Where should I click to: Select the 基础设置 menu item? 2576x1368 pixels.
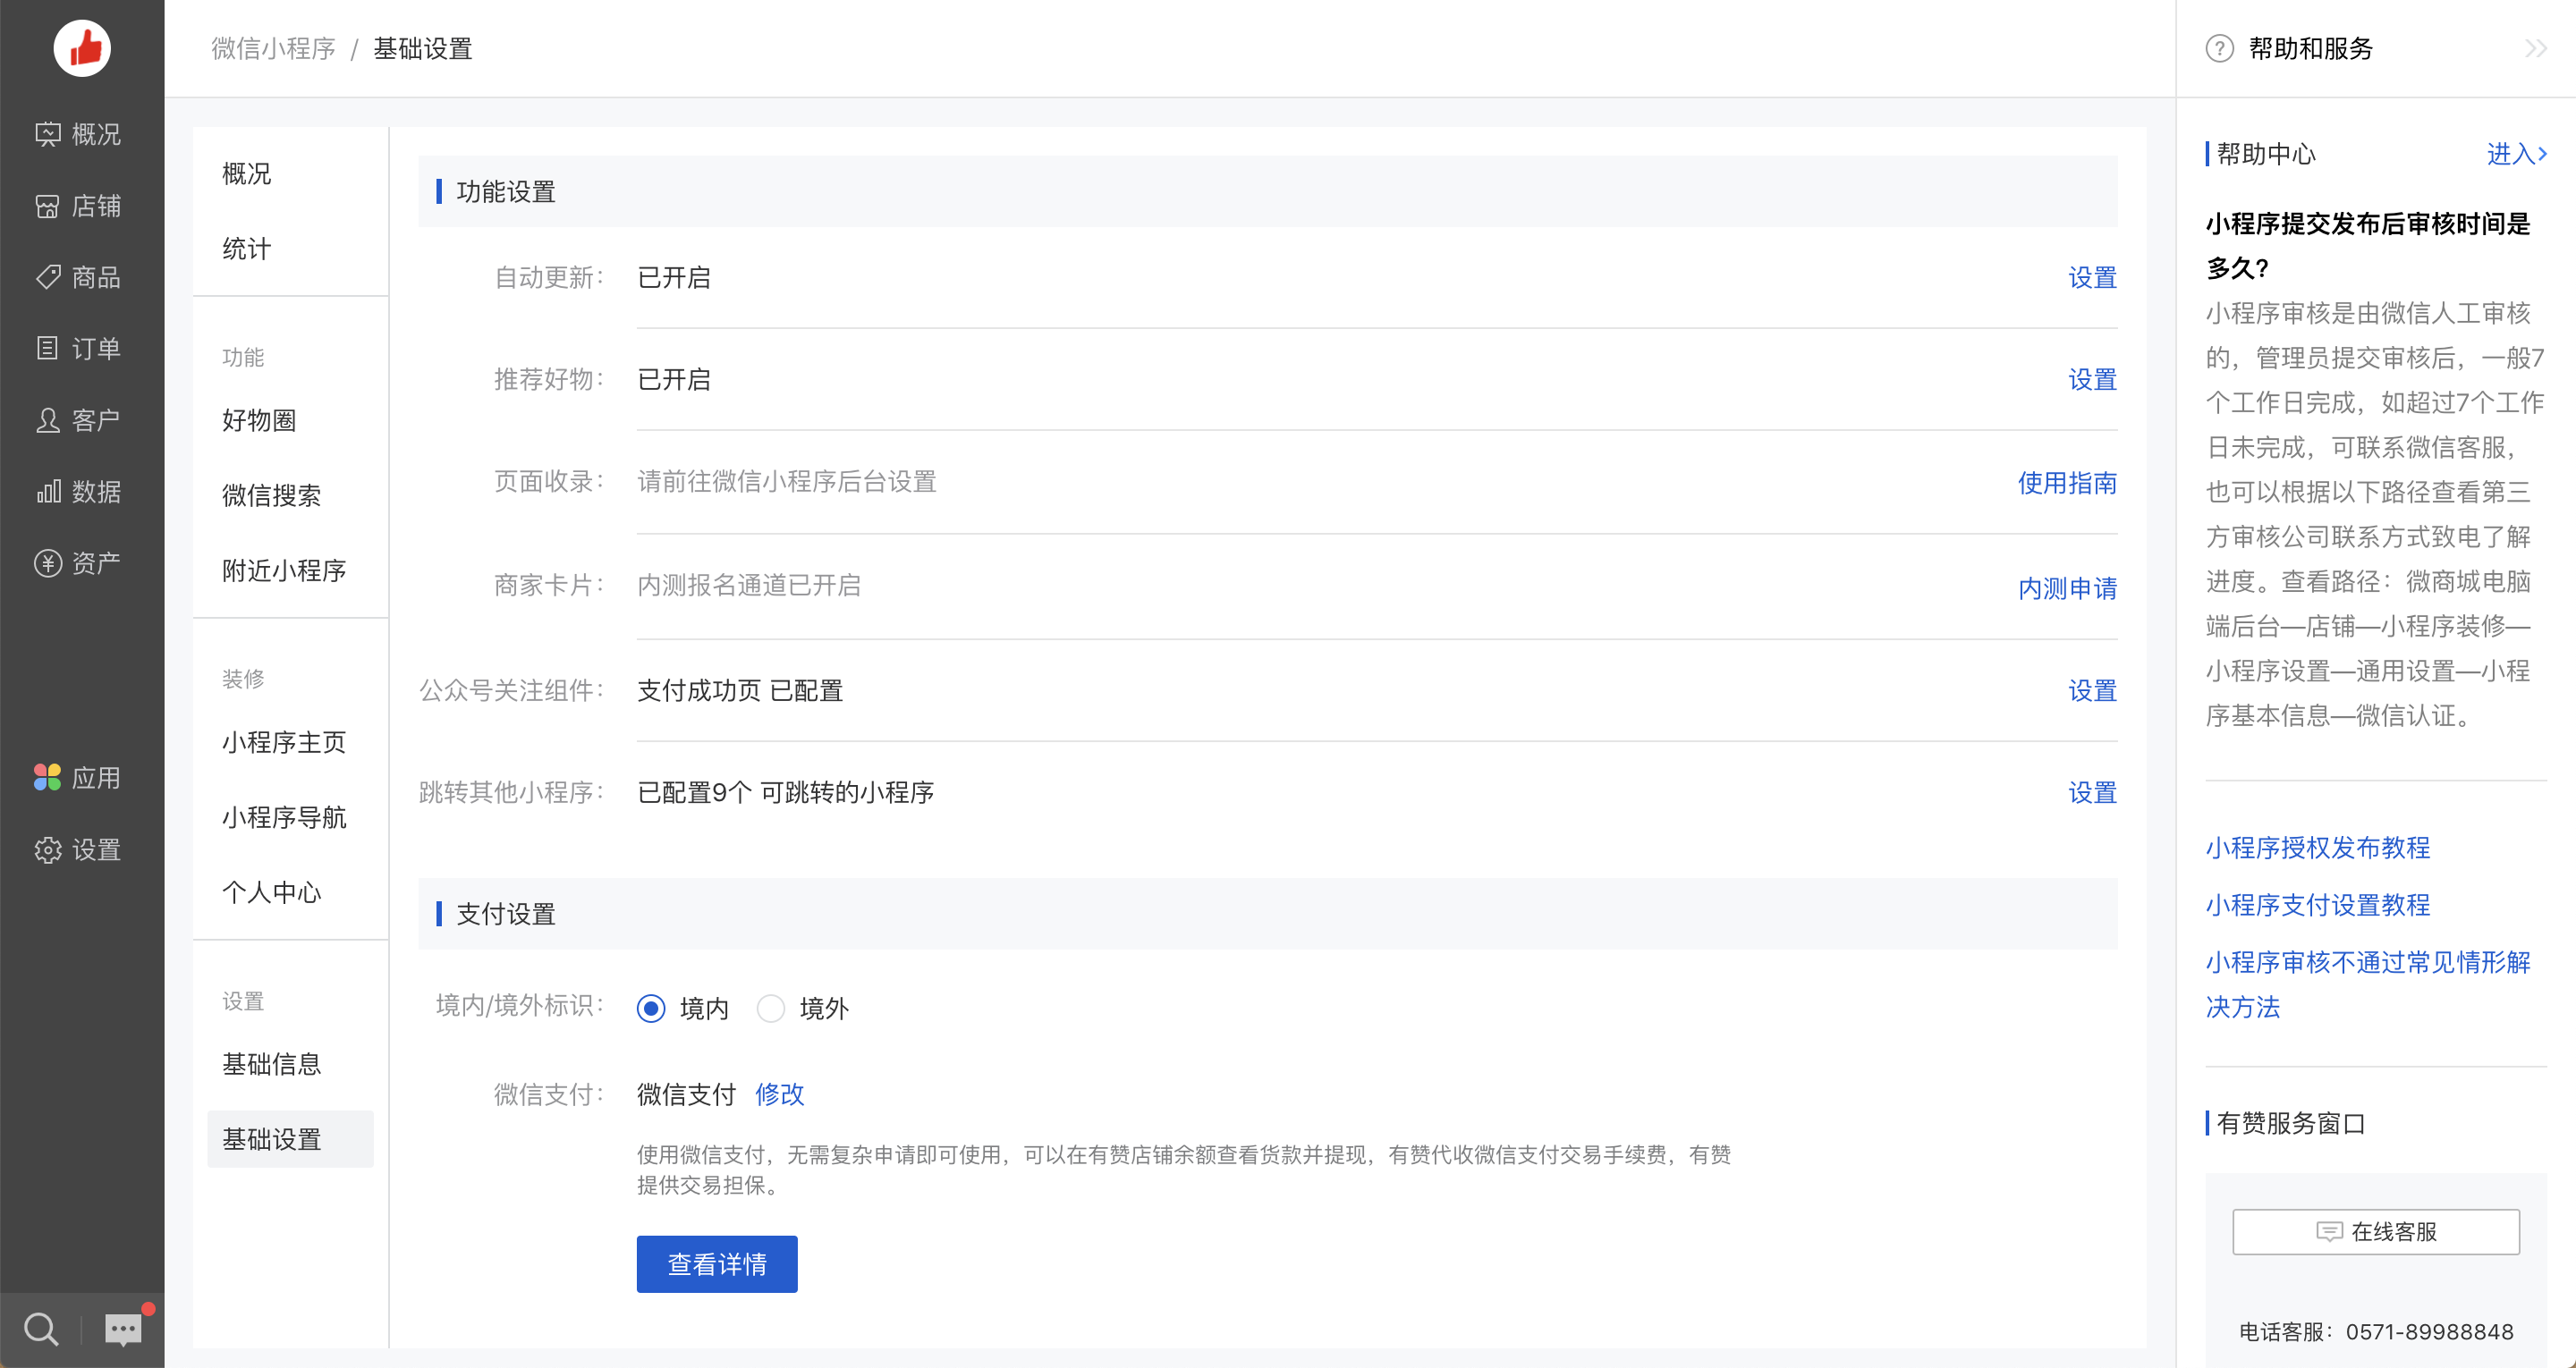(x=290, y=1139)
